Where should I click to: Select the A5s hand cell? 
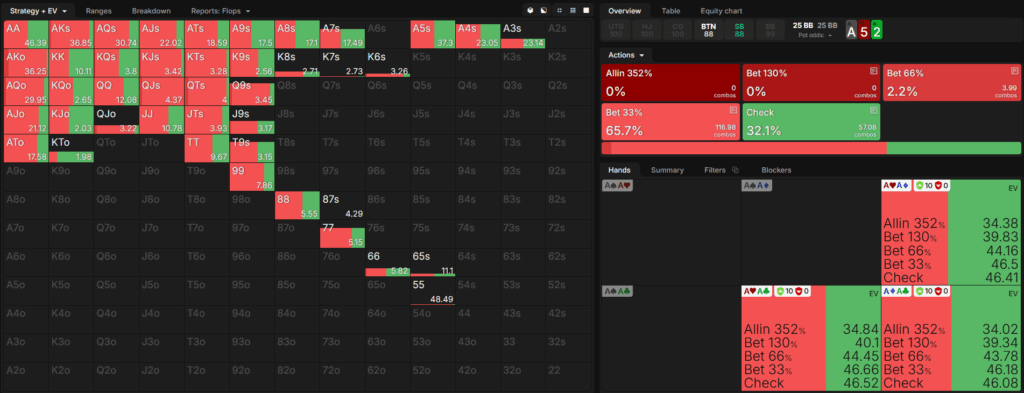[x=432, y=35]
